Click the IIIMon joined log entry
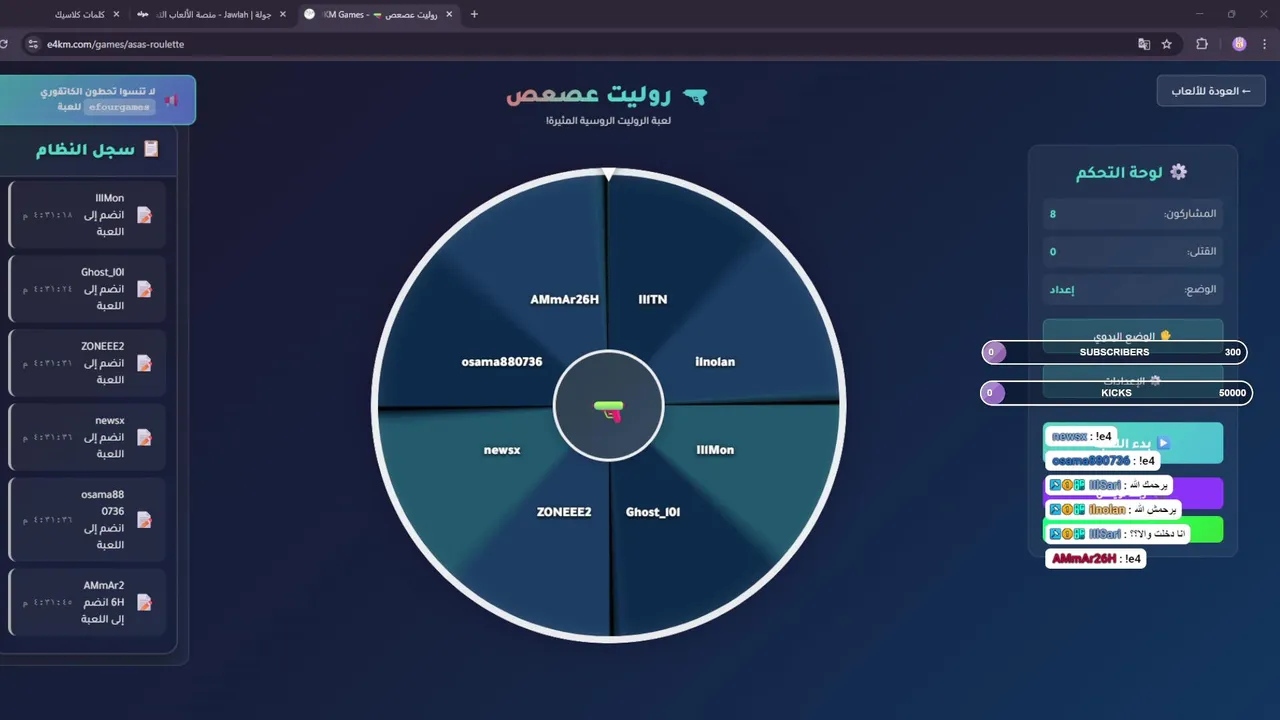 [x=87, y=215]
